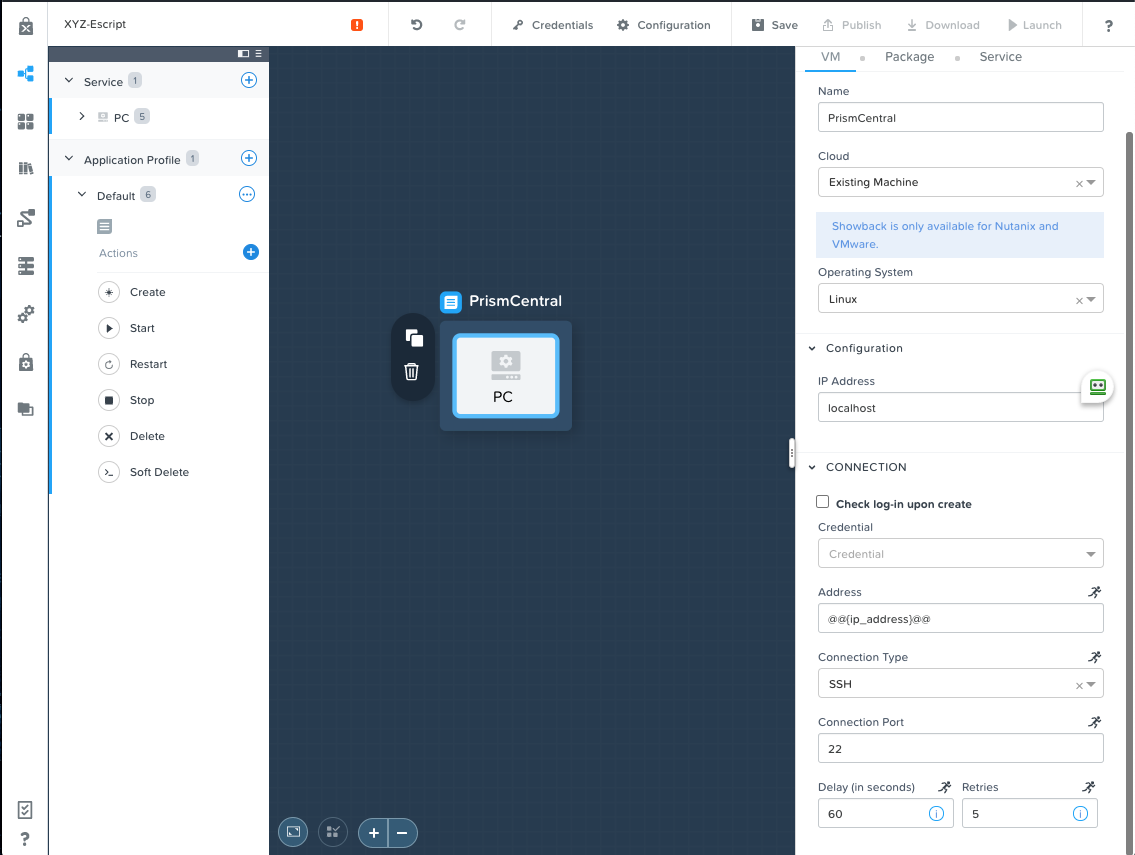The image size is (1135, 855).
Task: Edit the IP Address field
Action: [x=961, y=408]
